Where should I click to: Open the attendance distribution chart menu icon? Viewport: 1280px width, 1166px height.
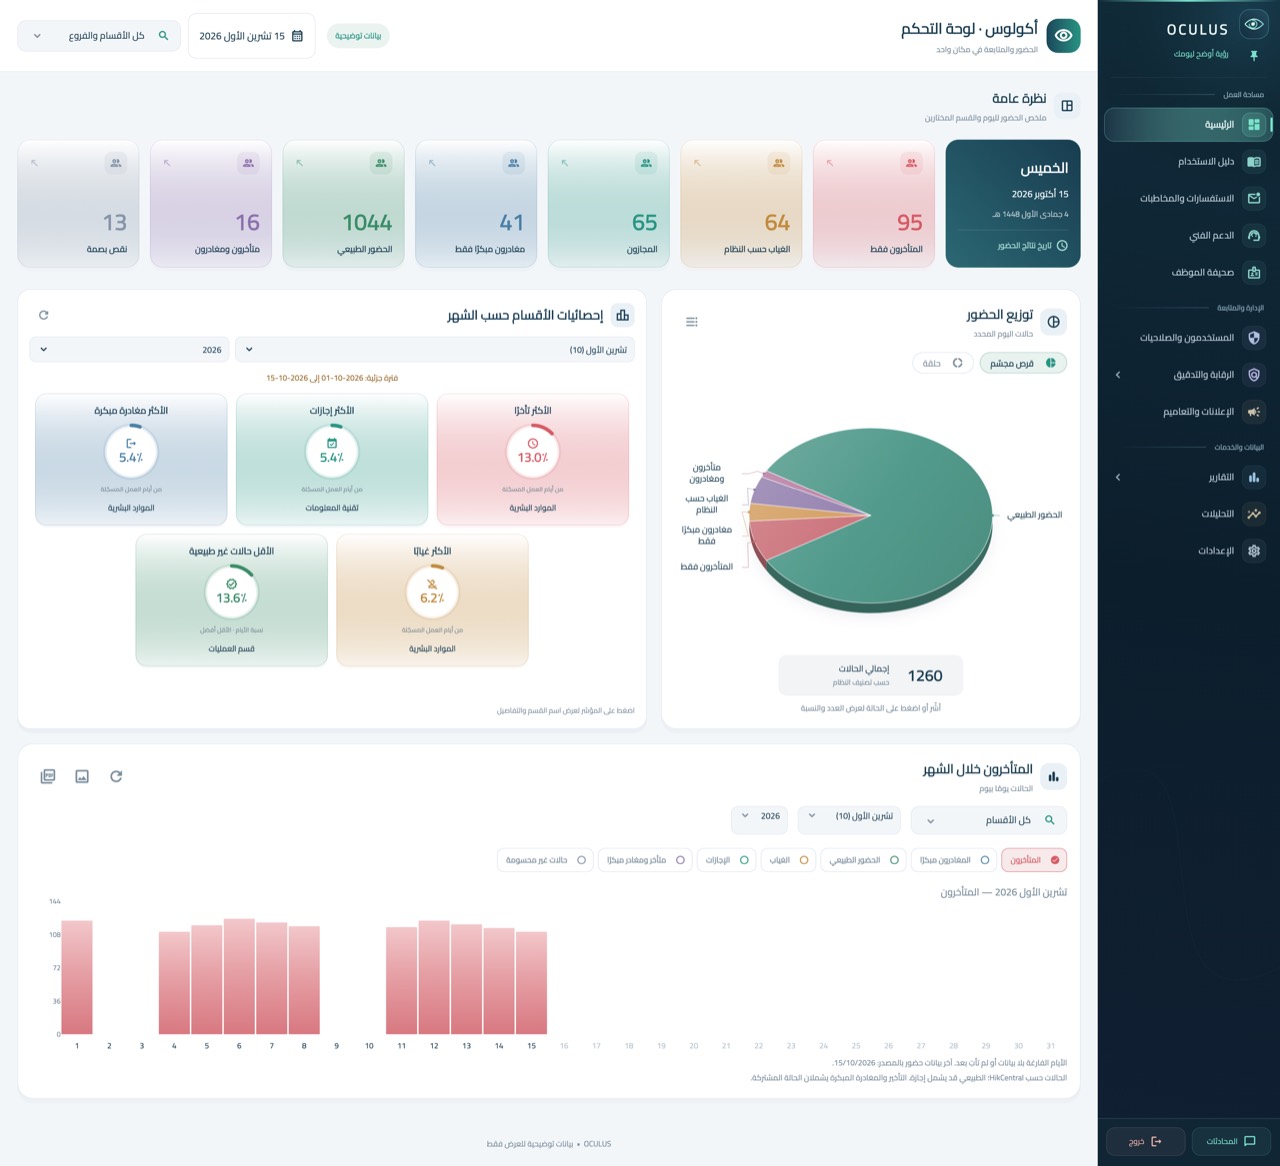pyautogui.click(x=691, y=322)
